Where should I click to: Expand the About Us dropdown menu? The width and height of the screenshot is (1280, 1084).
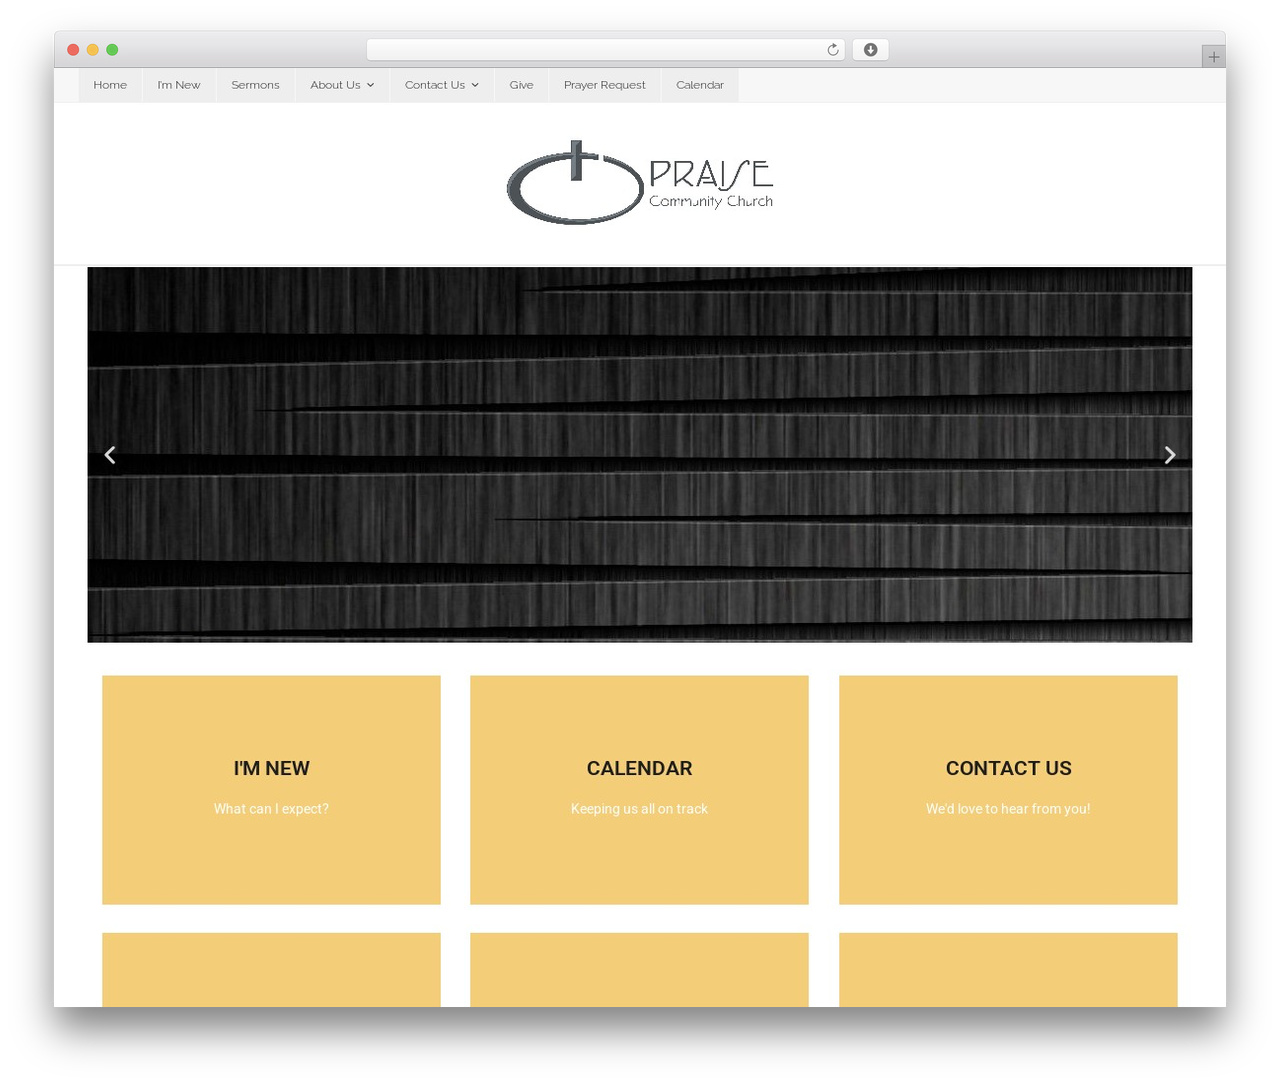(342, 85)
